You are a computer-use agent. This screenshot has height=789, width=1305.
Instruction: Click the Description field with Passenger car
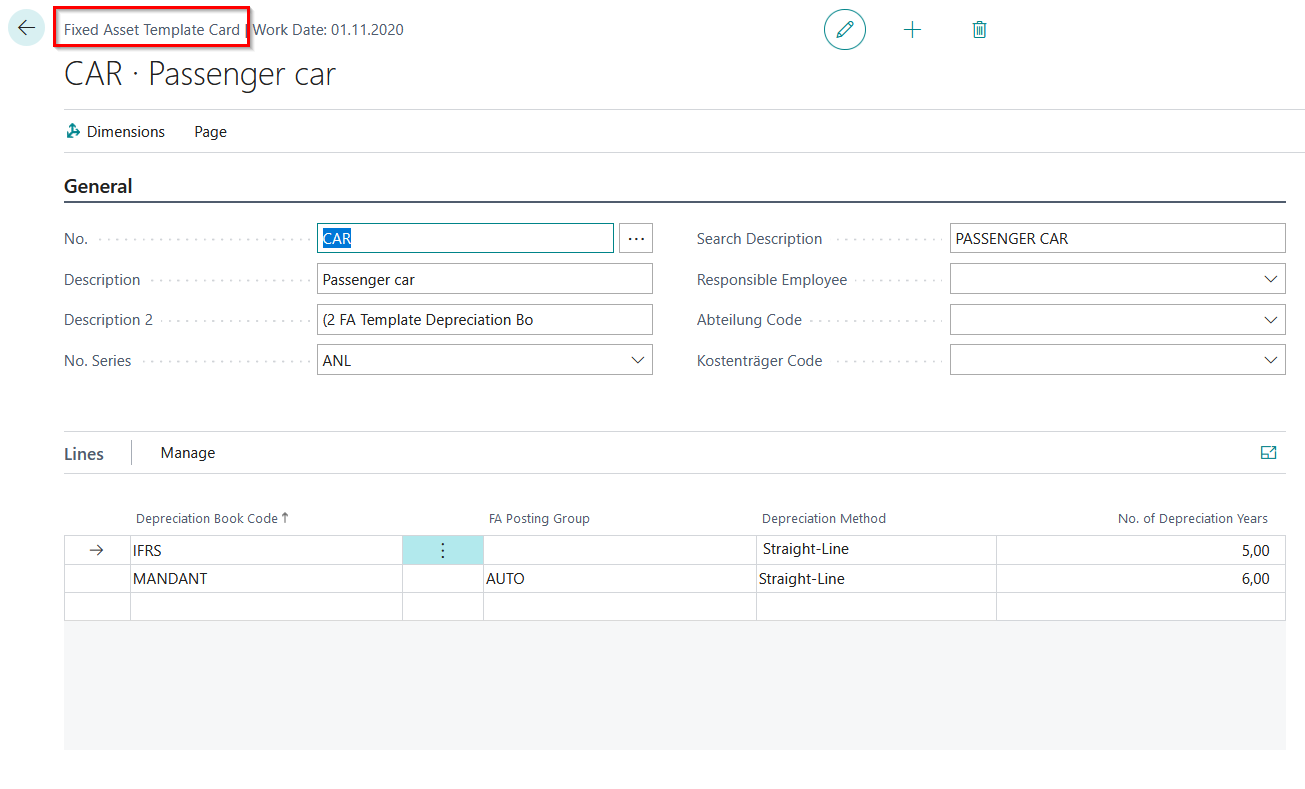coord(484,279)
